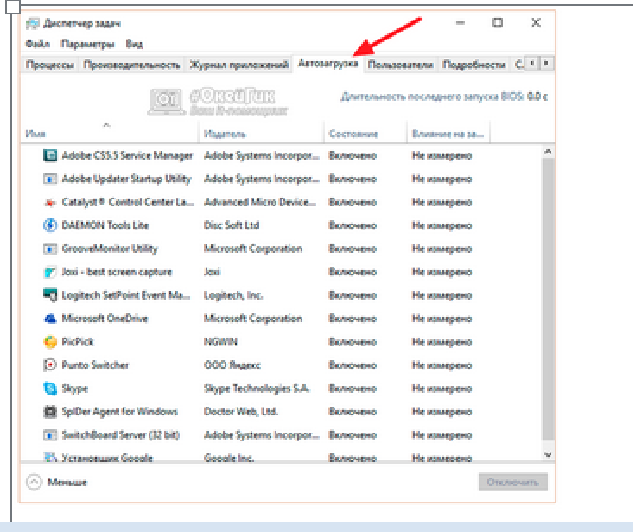Click the SwitchBoard Server (32 bit) icon

pos(50,435)
